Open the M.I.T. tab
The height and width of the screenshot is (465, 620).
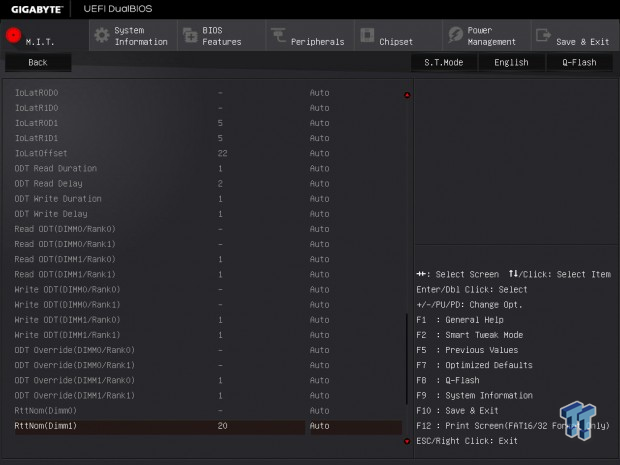[x=45, y=36]
